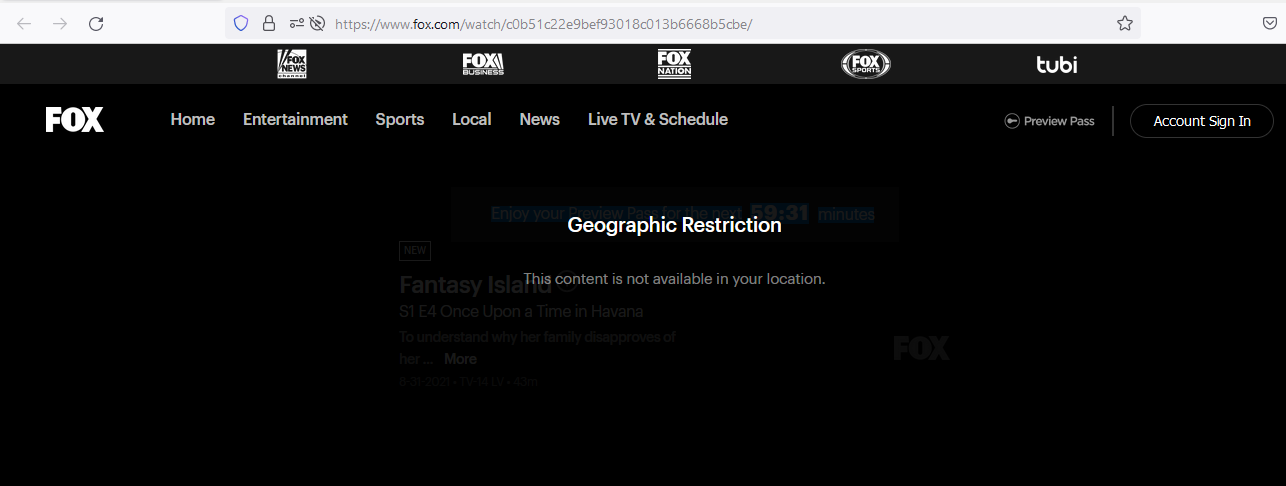
Task: Click the content not available message
Action: (x=675, y=279)
